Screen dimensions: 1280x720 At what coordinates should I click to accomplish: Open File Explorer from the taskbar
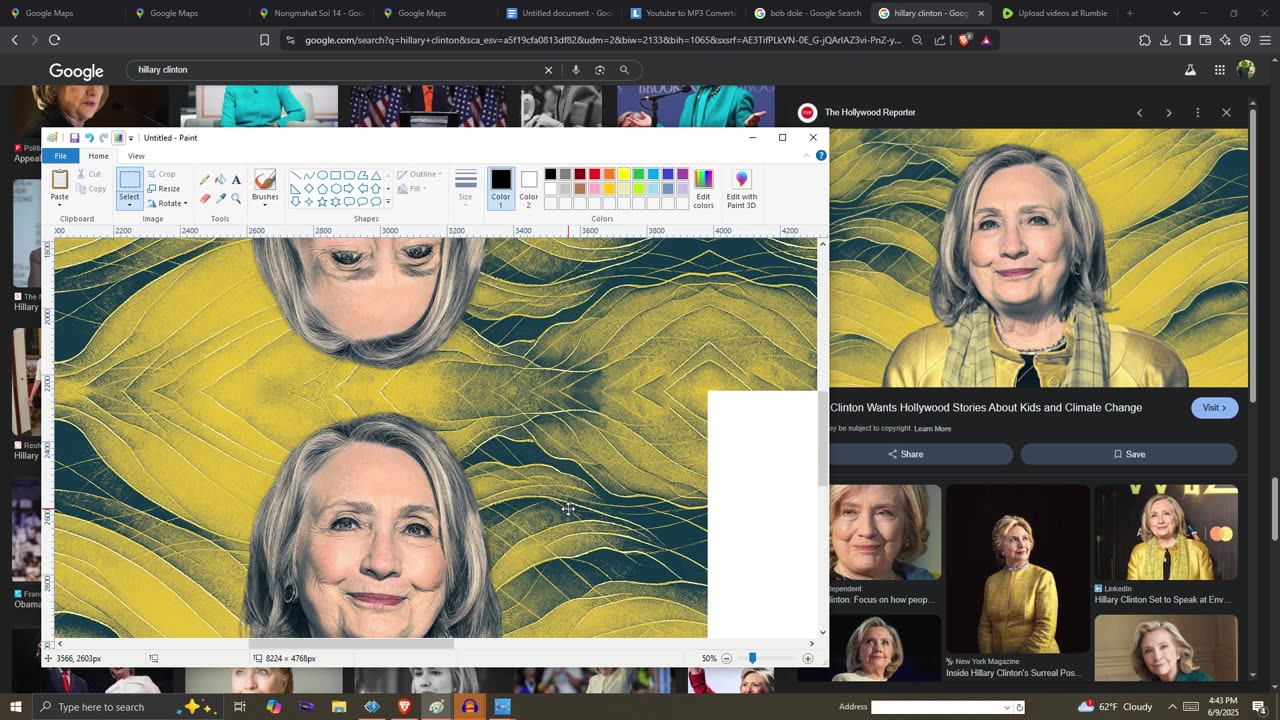[339, 707]
